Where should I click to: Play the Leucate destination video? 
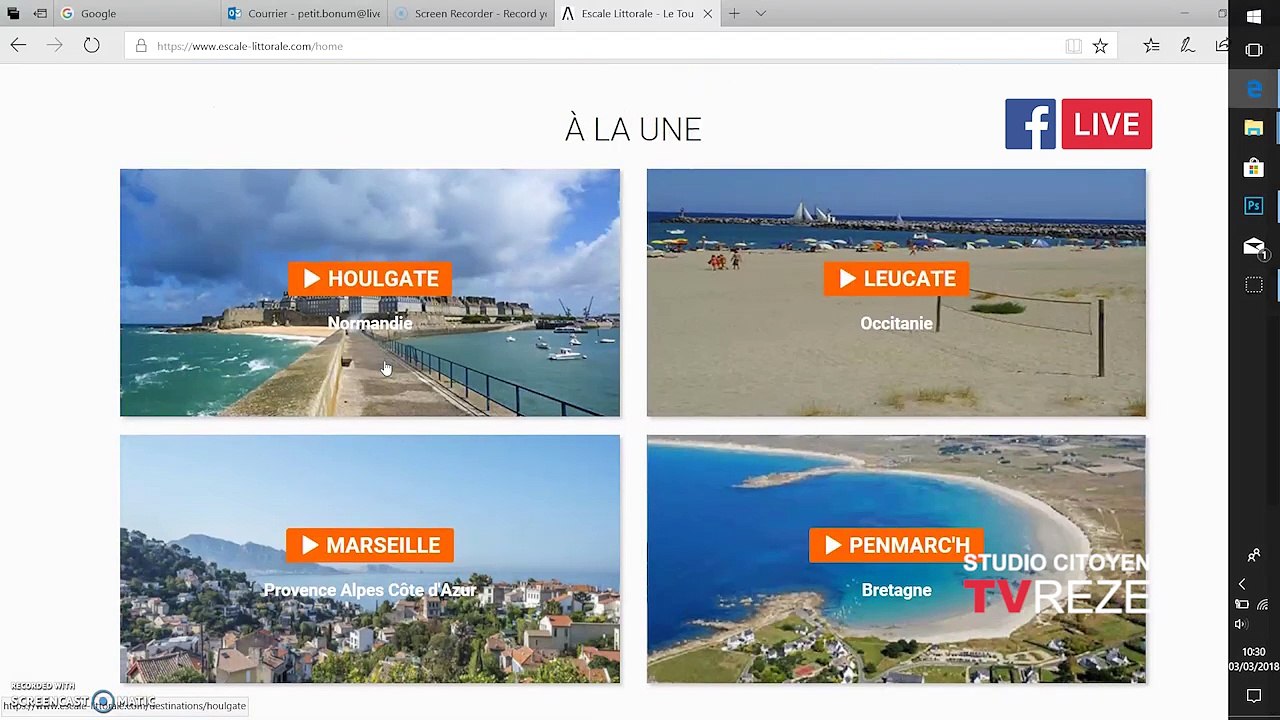point(896,278)
